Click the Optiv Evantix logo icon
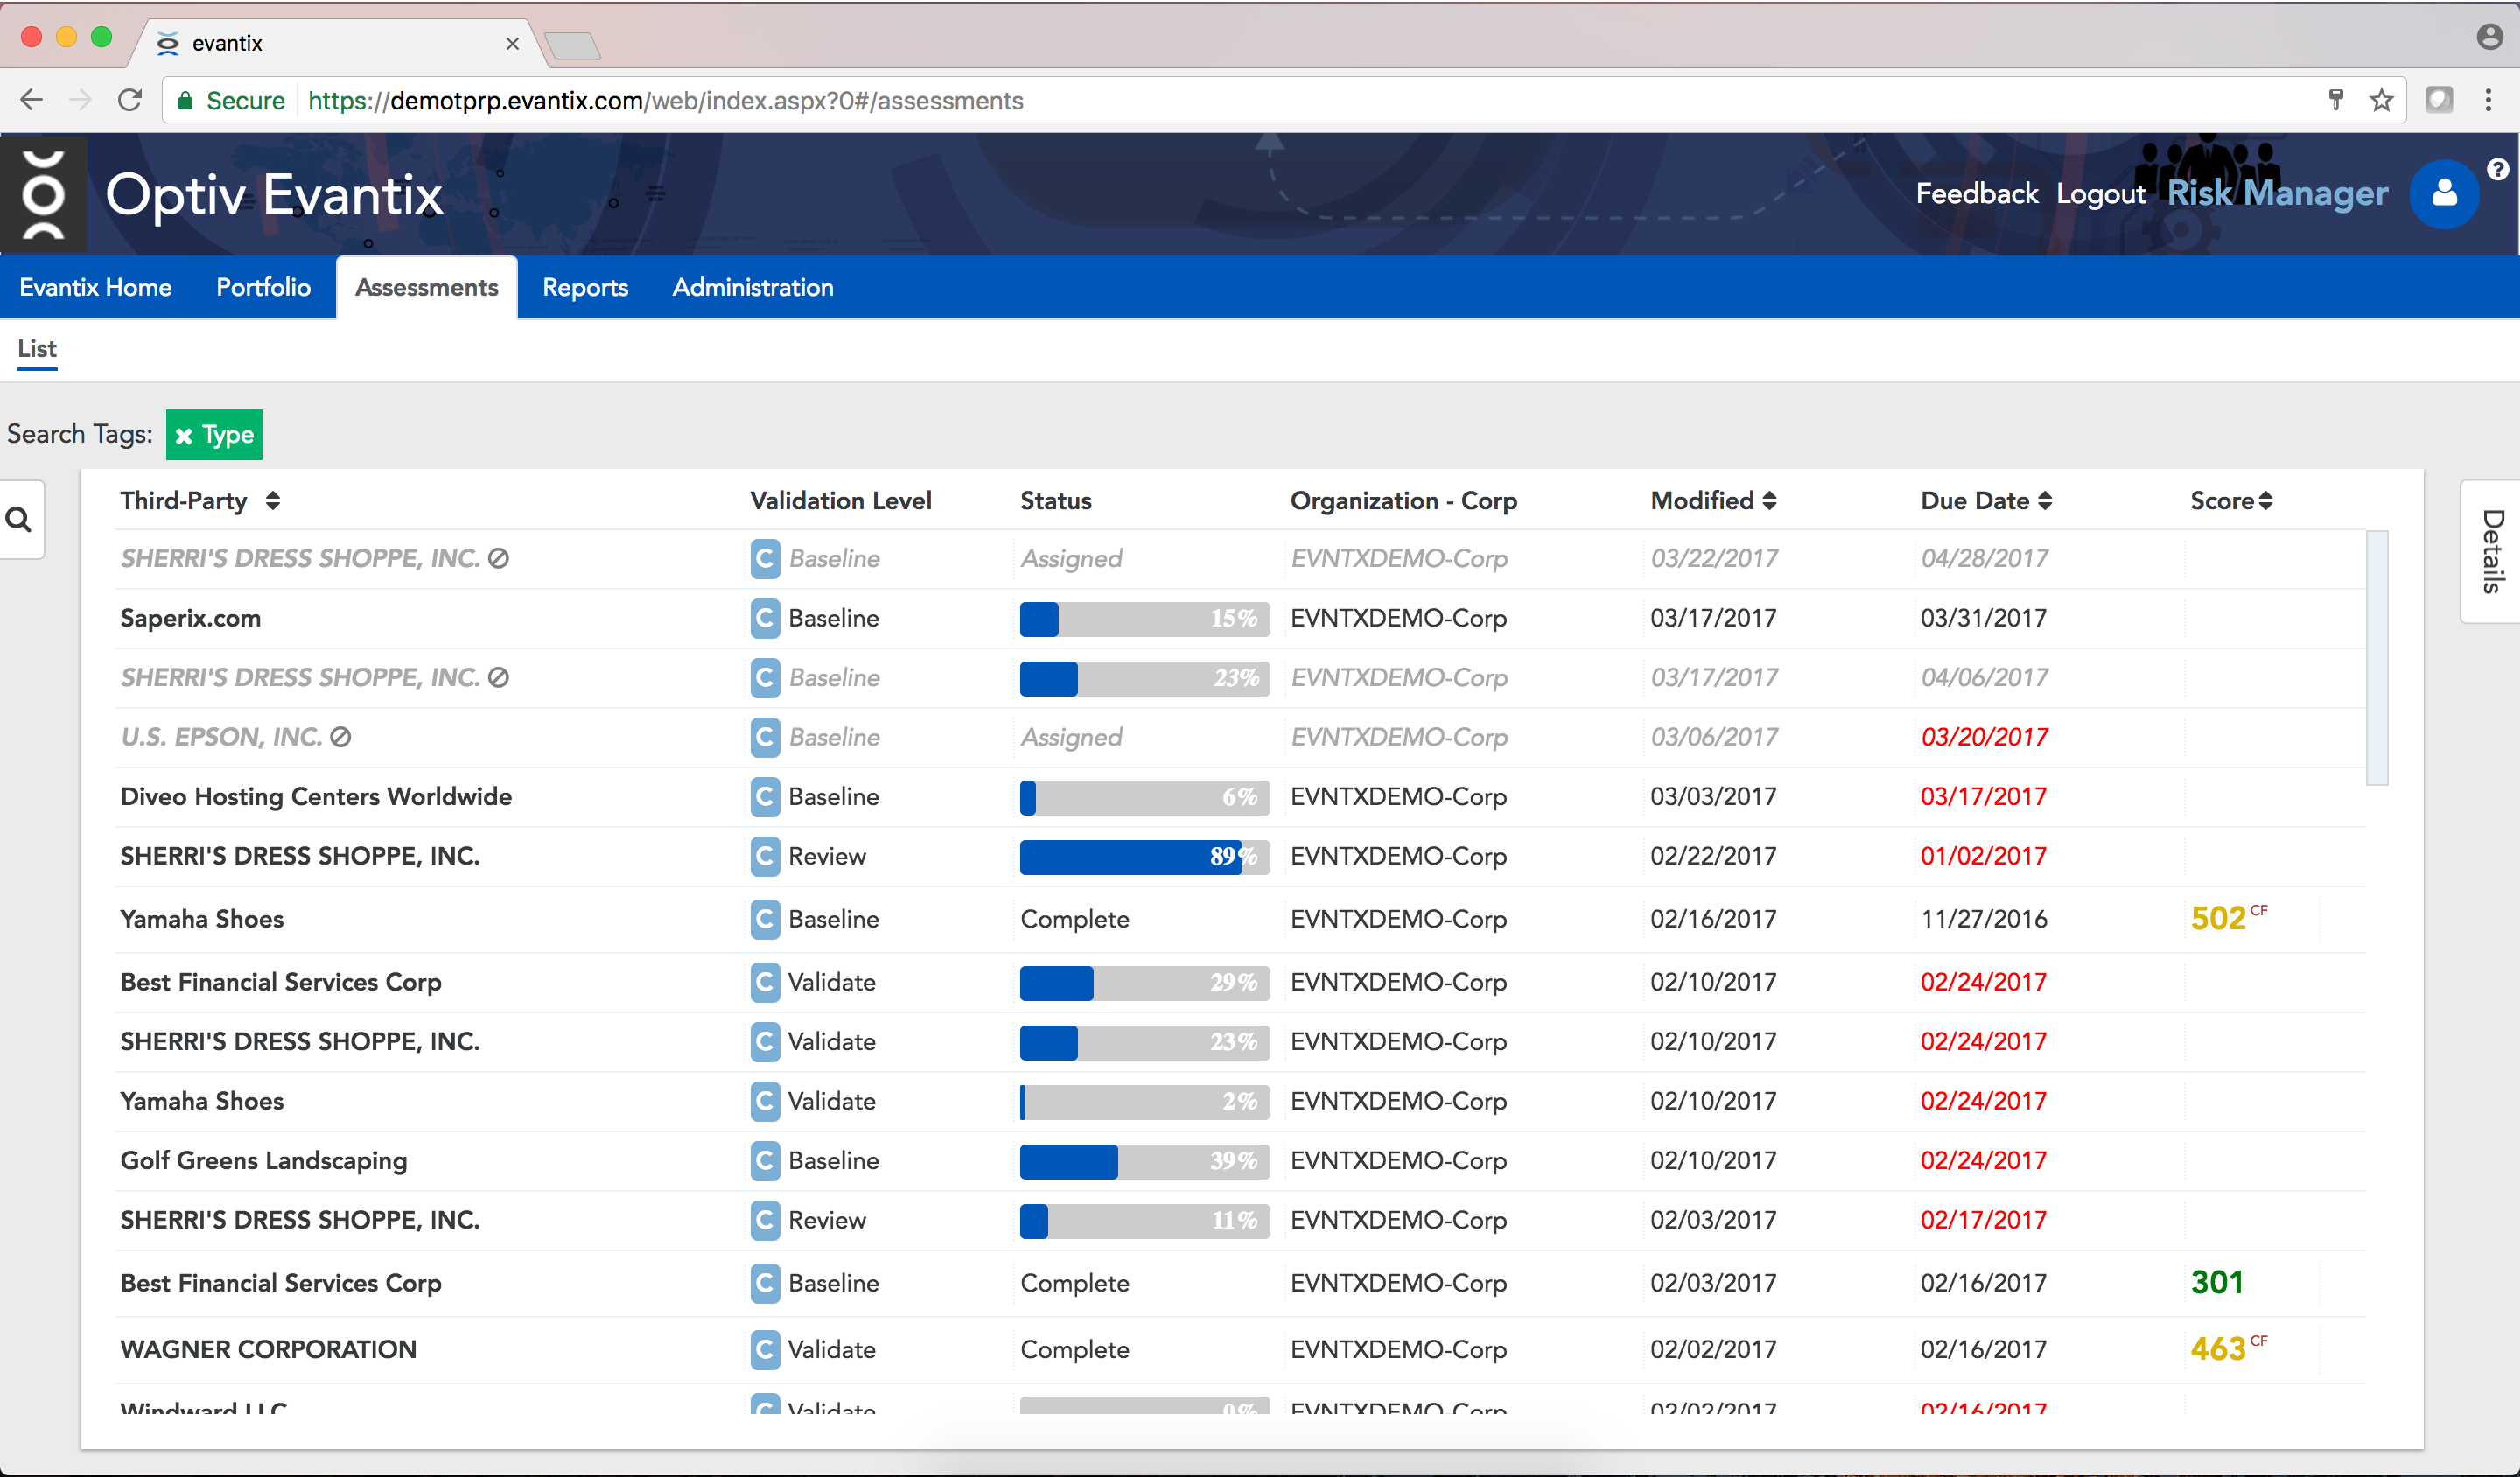 tap(43, 194)
